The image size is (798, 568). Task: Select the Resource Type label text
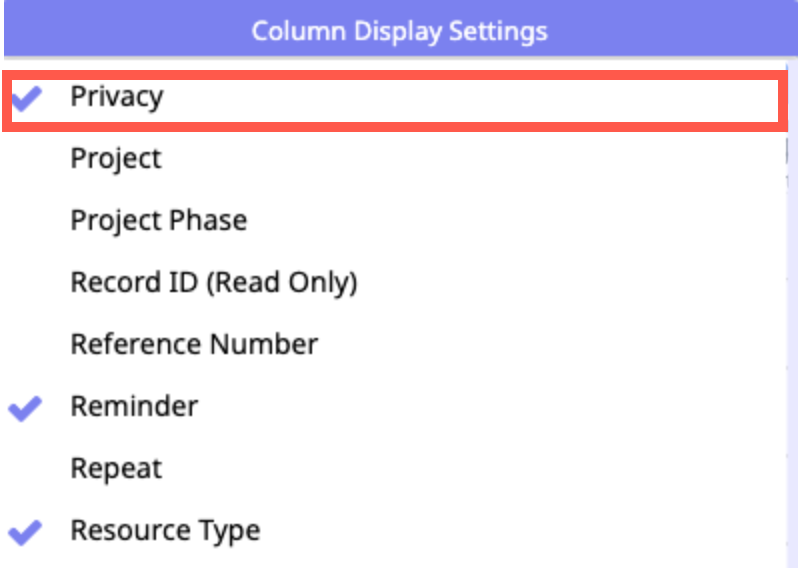click(165, 531)
